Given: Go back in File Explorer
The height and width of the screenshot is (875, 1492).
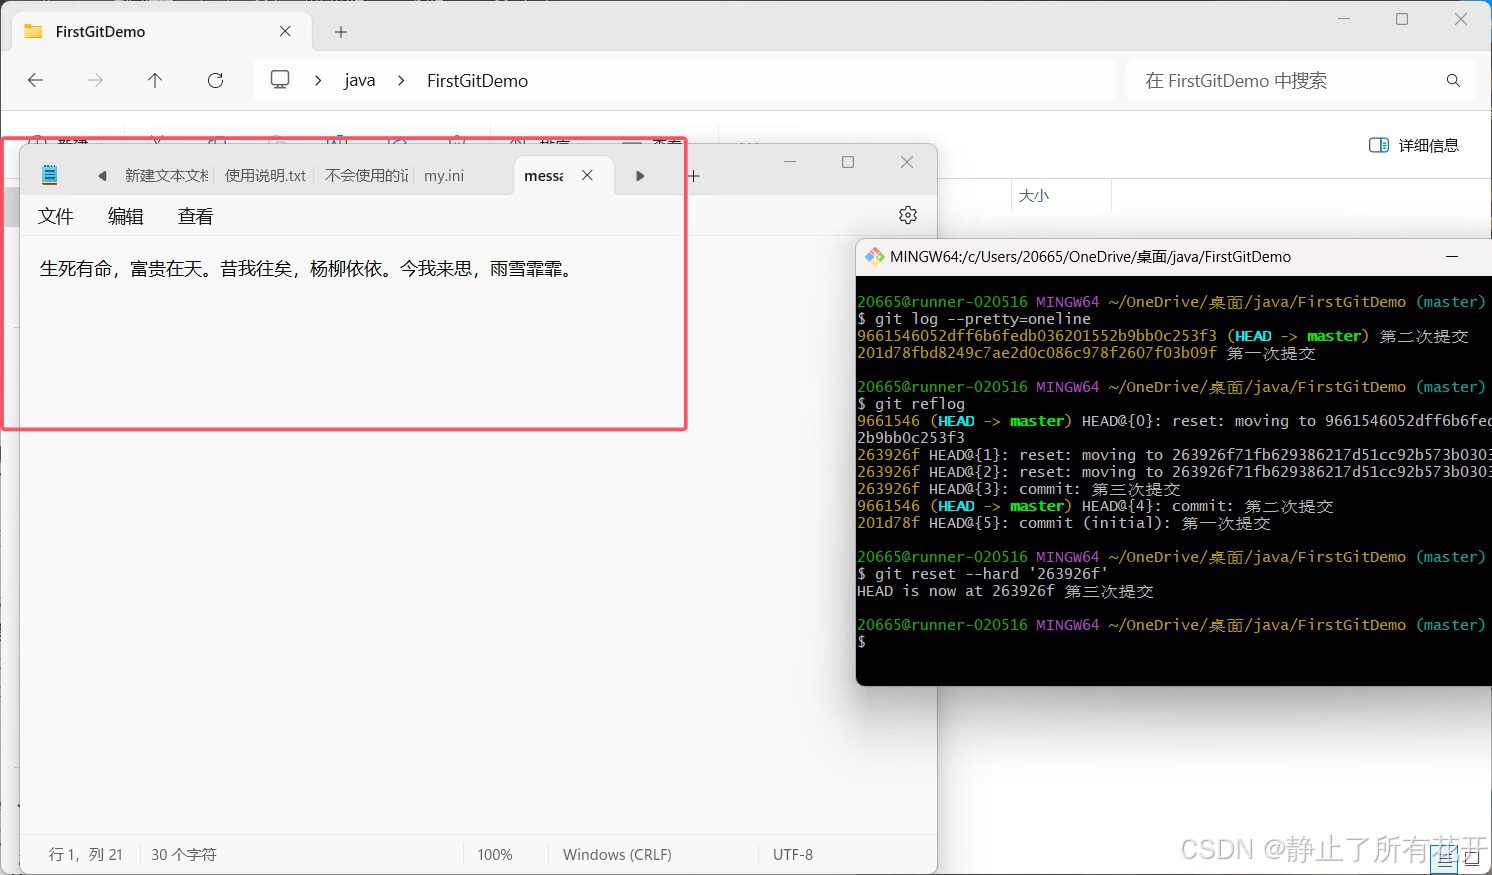Looking at the screenshot, I should (x=36, y=80).
